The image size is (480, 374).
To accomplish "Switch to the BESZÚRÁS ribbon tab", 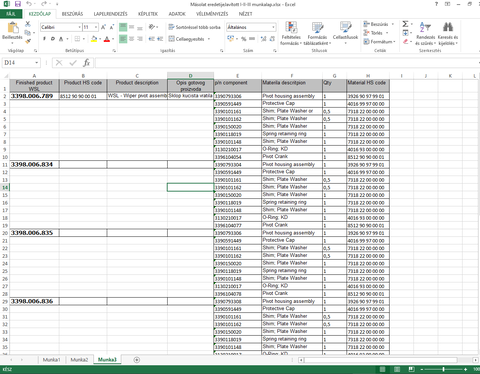I will pos(72,14).
